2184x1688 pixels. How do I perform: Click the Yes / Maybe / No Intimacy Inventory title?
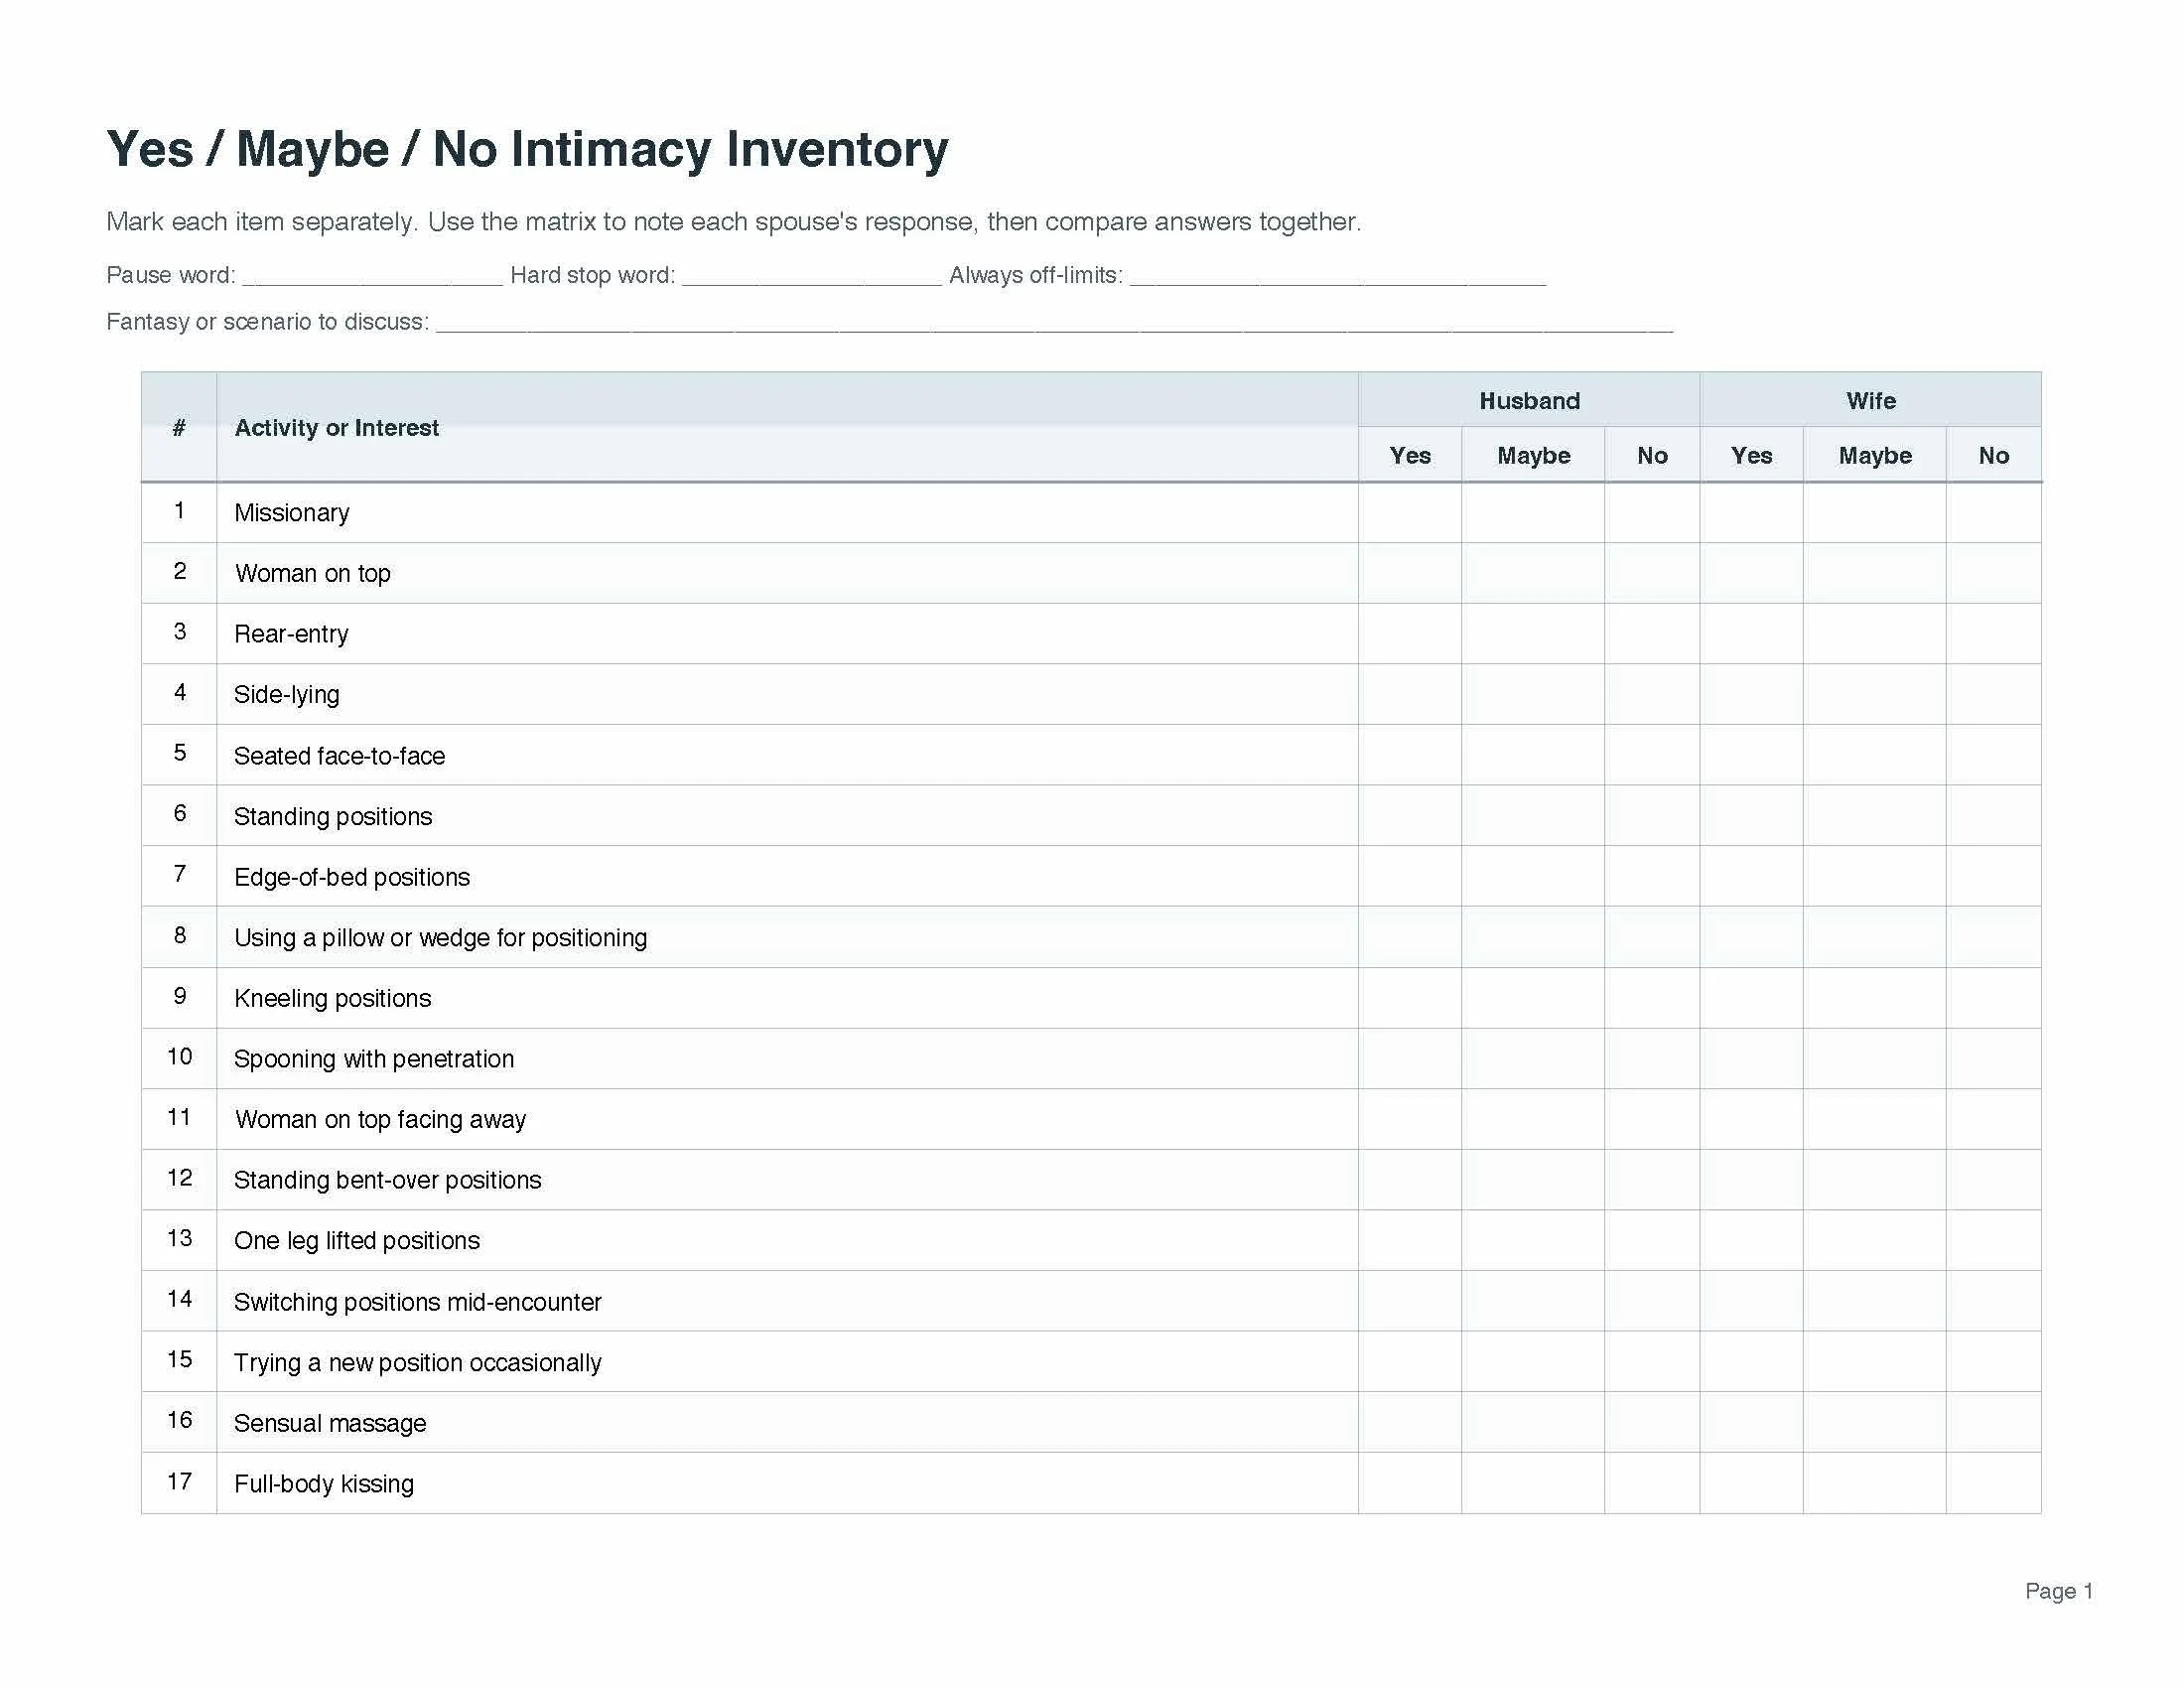tap(527, 150)
